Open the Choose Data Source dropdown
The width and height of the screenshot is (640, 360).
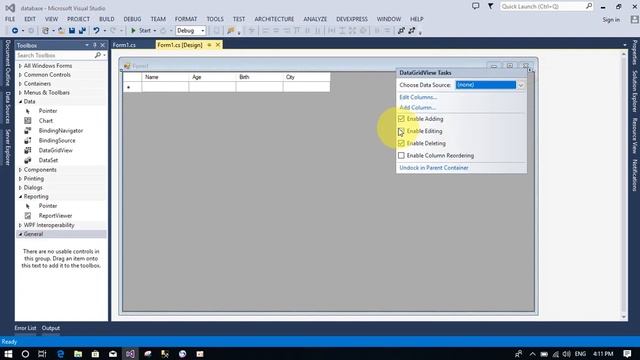coord(521,85)
